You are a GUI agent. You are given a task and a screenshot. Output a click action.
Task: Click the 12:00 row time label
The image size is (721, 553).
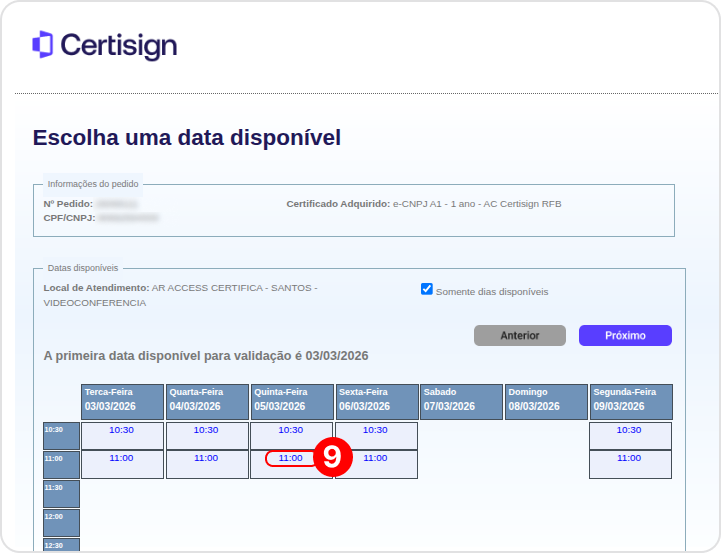pos(62,523)
